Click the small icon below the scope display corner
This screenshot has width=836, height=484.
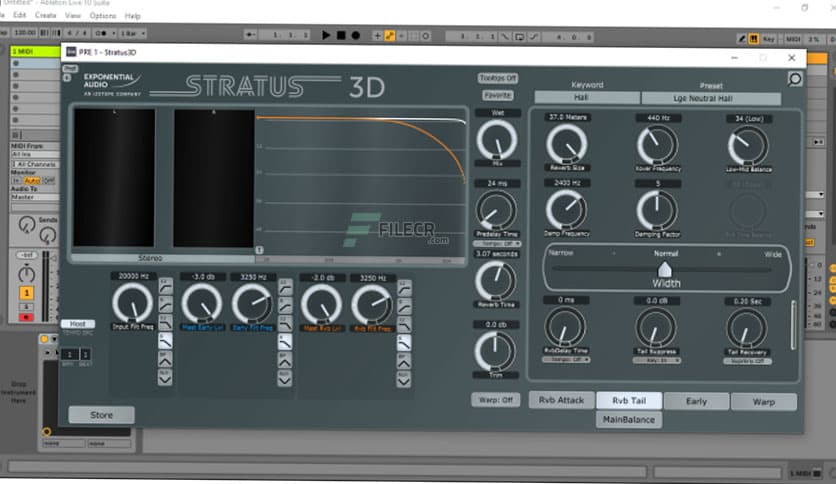tap(259, 250)
